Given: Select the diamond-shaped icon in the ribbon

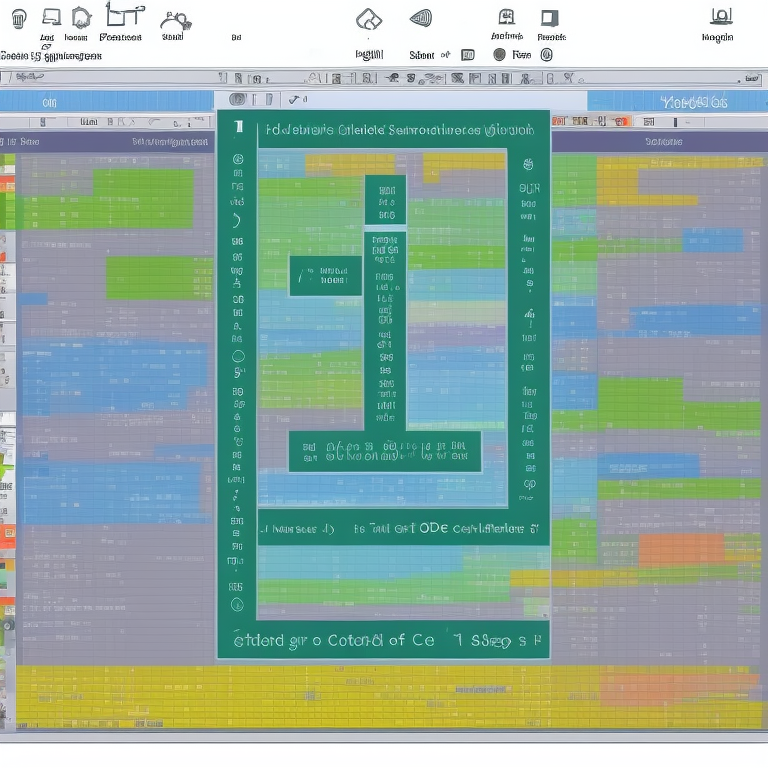Looking at the screenshot, I should tap(369, 19).
